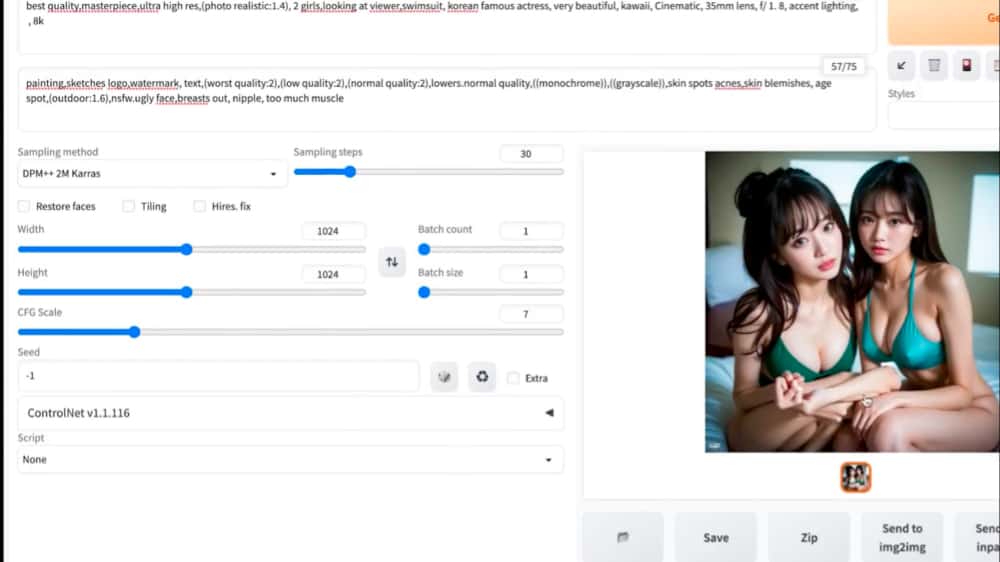The image size is (1000, 562).
Task: Click the trash icon to clear the prompt
Action: [x=934, y=66]
